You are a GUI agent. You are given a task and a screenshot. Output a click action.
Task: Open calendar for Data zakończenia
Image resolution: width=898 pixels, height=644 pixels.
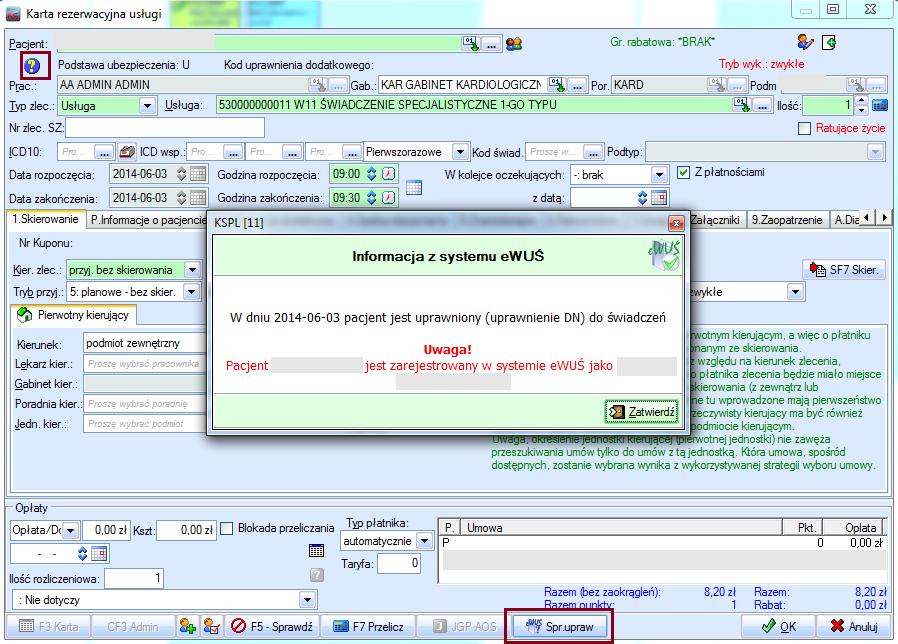(198, 198)
